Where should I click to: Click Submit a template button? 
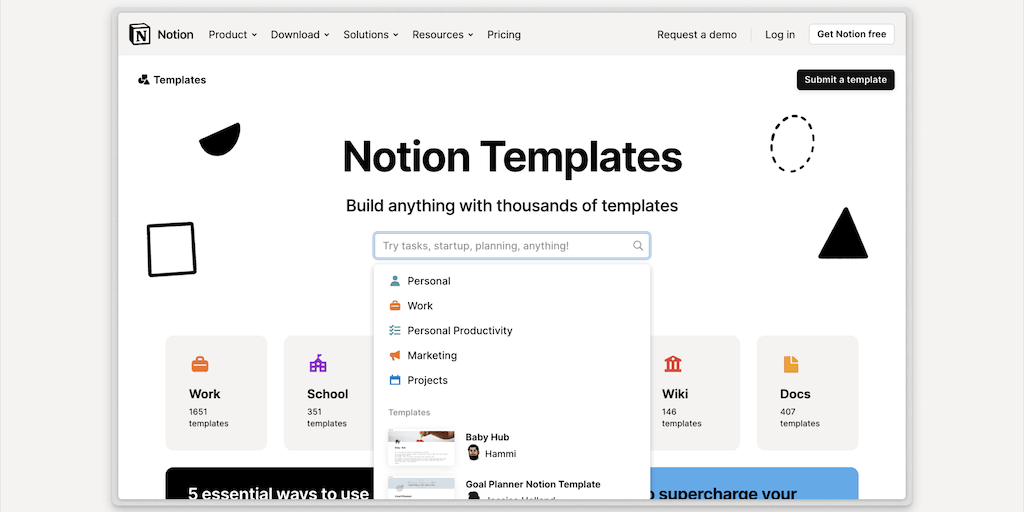pyautogui.click(x=845, y=80)
